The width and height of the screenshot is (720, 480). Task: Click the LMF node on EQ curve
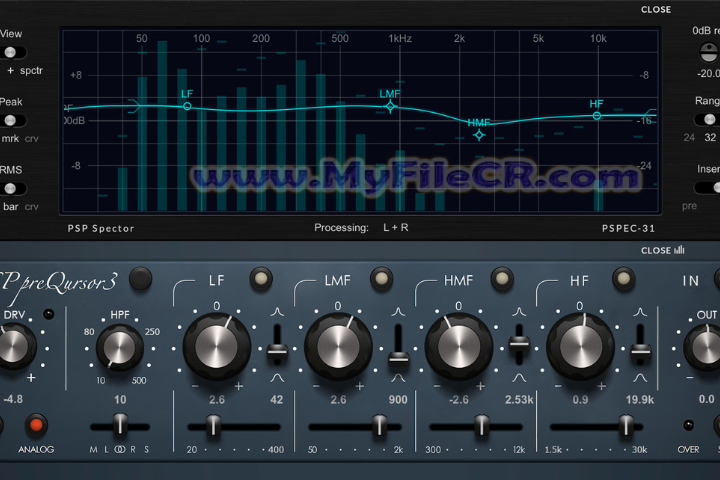point(390,107)
